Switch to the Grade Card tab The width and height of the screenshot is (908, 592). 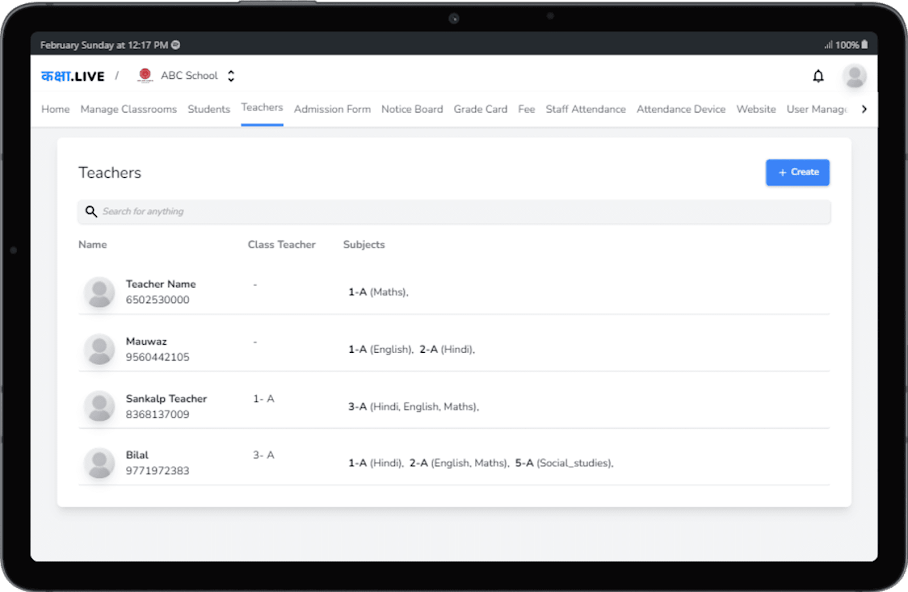pyautogui.click(x=481, y=109)
